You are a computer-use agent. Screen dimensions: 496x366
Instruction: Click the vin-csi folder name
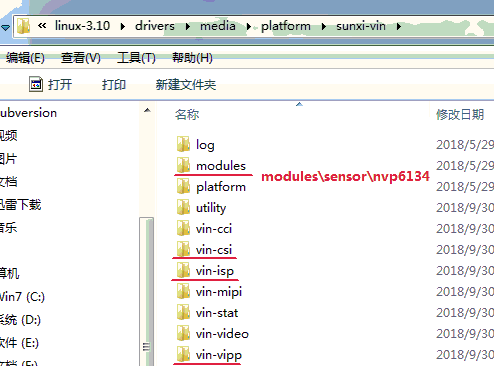point(214,250)
